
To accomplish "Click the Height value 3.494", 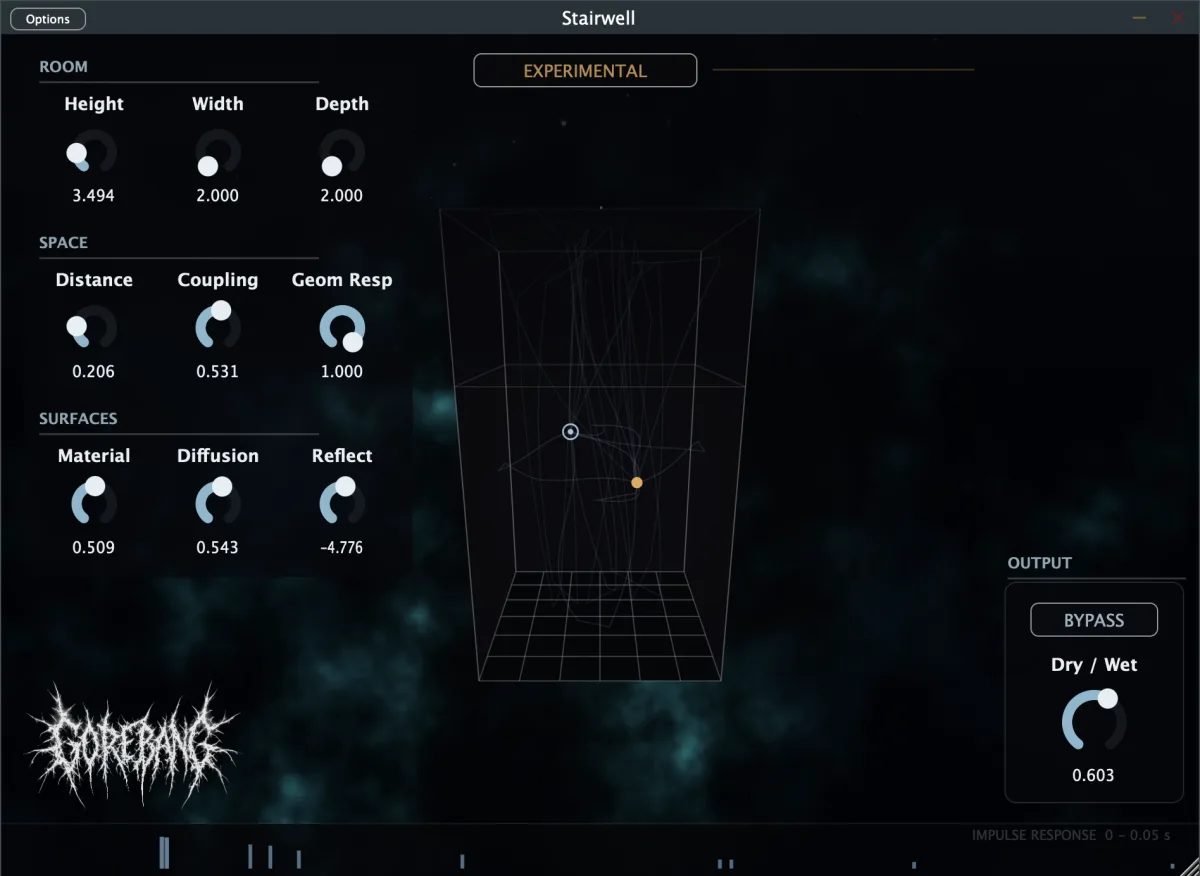I will coord(94,196).
